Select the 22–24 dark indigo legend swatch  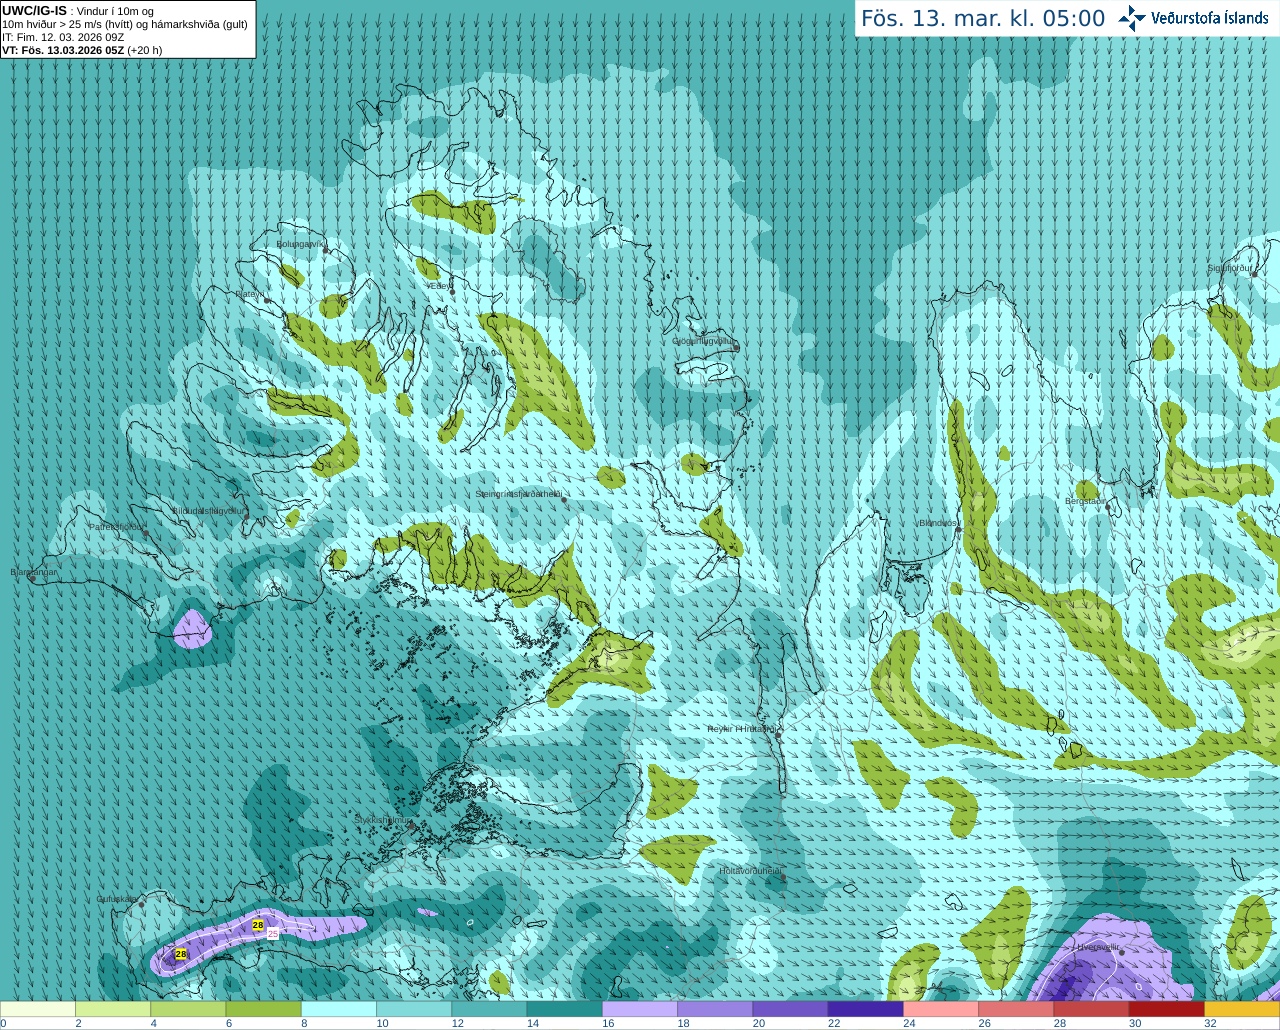click(866, 1009)
